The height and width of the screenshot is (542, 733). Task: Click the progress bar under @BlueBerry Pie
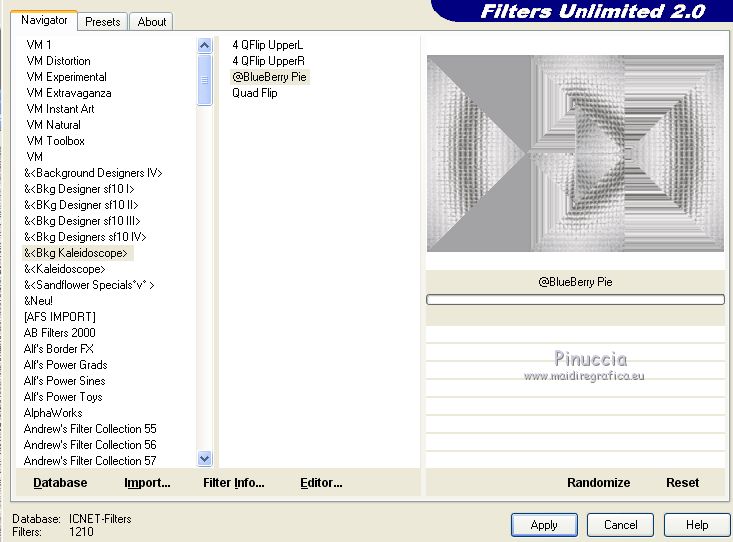[575, 299]
